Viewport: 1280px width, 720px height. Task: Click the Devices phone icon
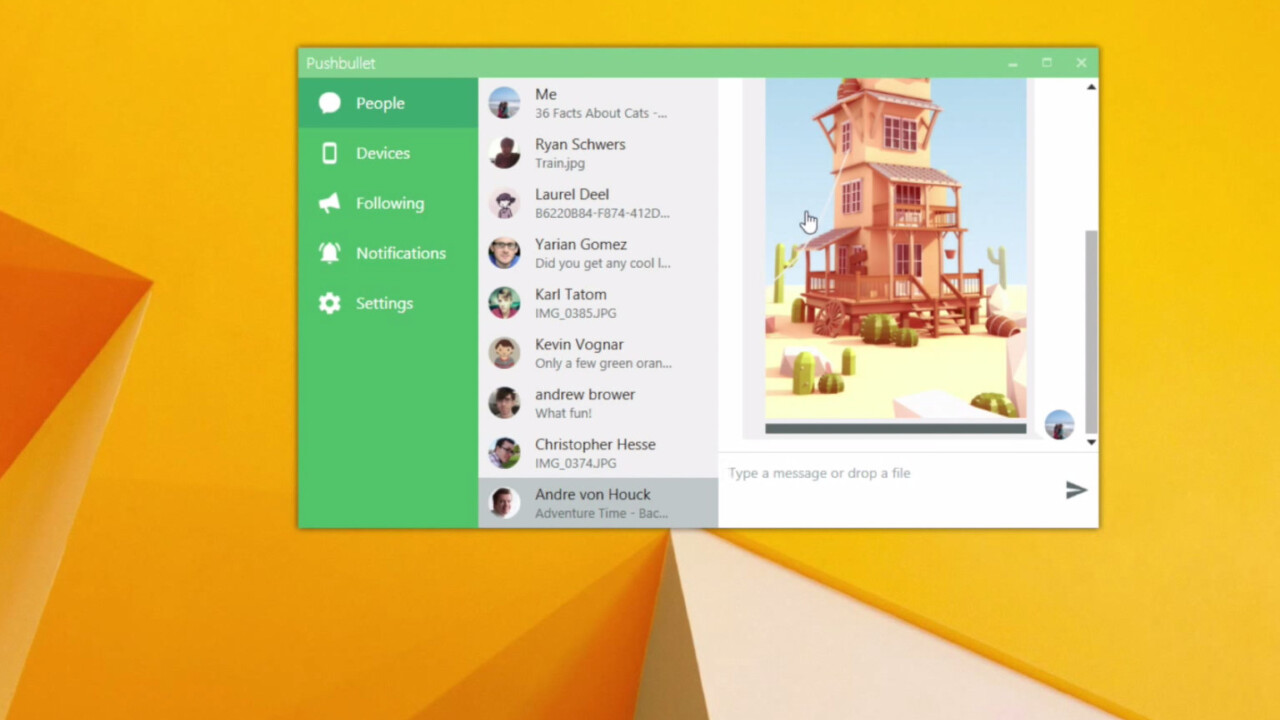330,153
